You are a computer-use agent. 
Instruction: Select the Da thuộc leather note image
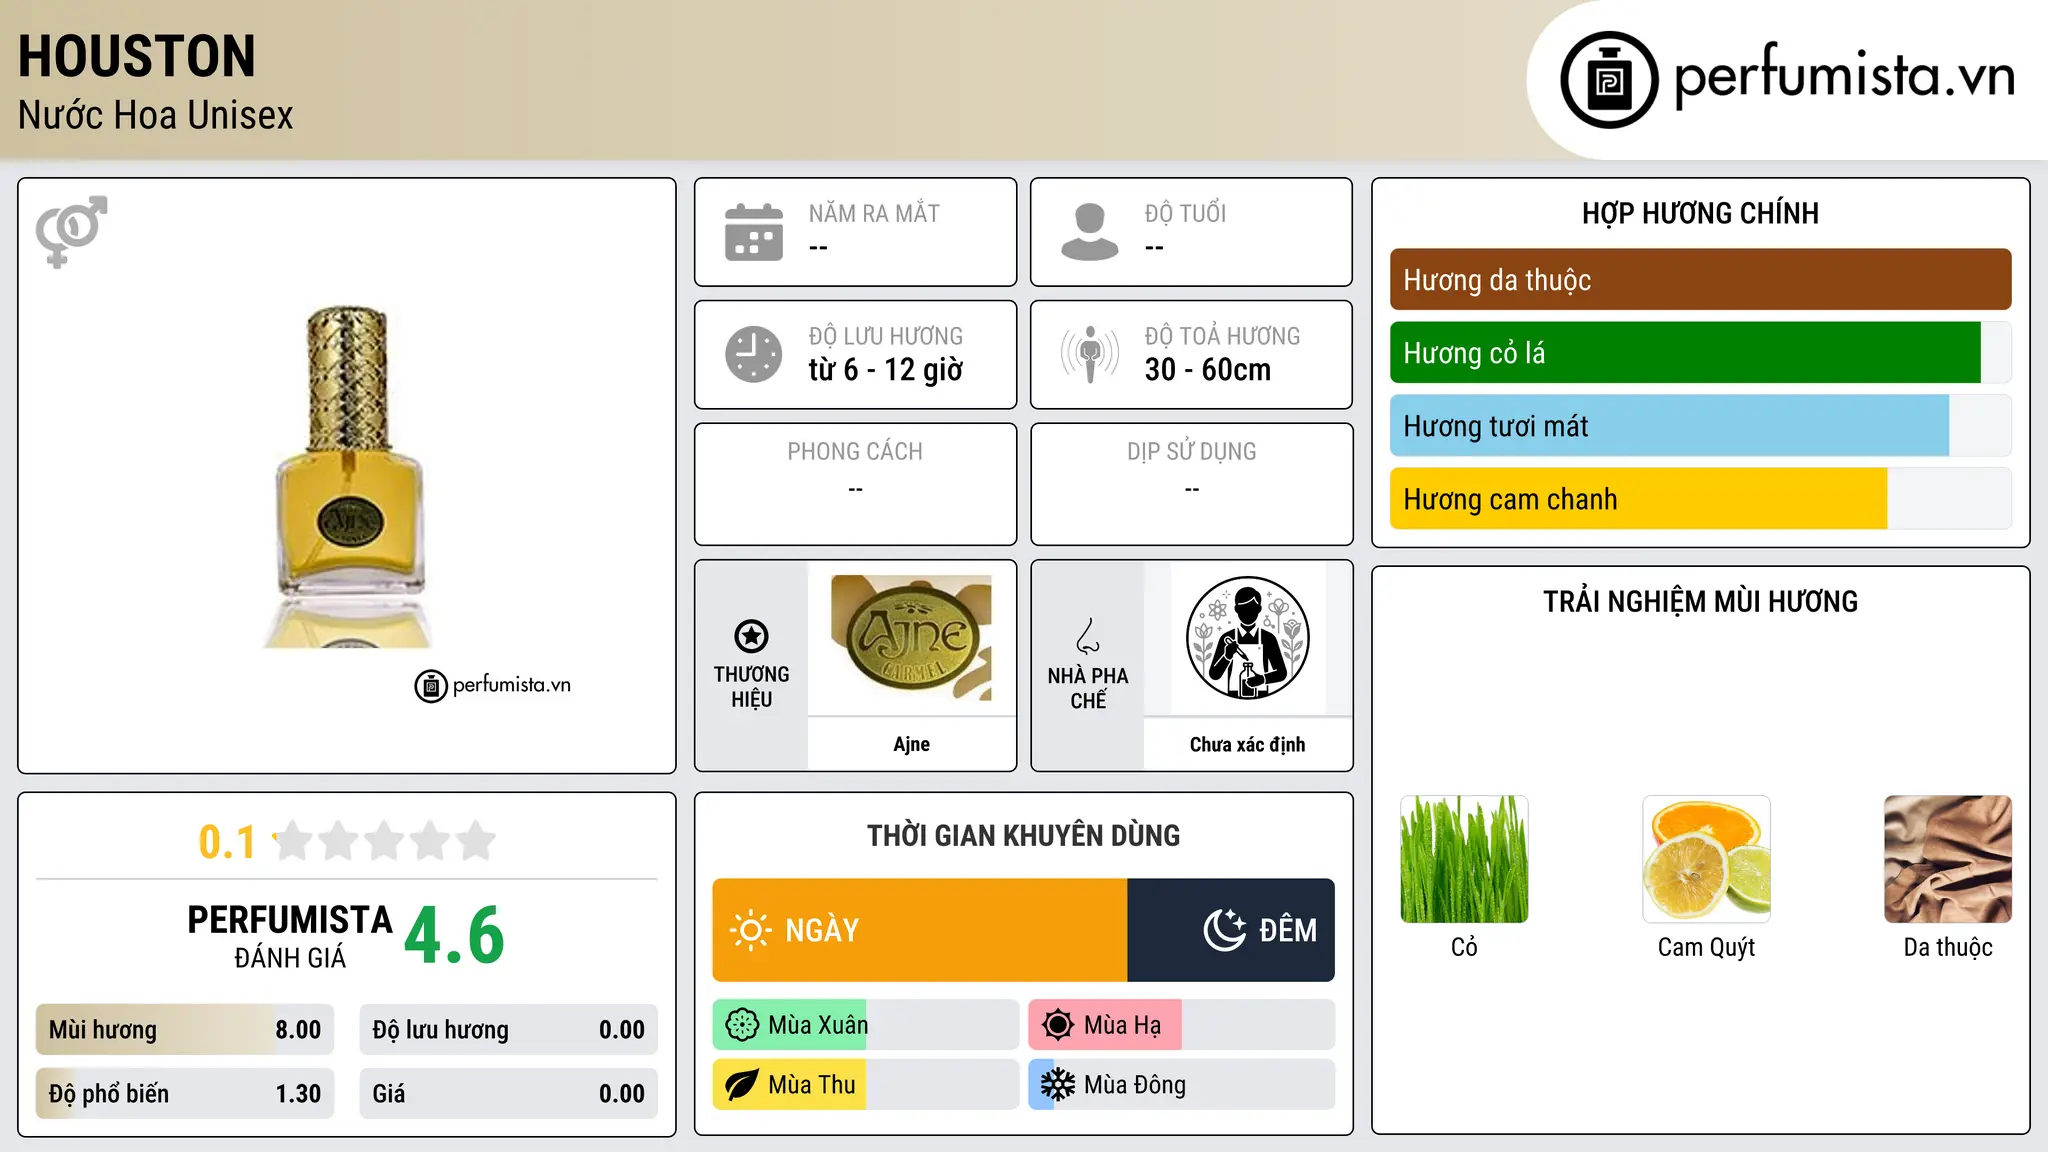click(x=1948, y=859)
